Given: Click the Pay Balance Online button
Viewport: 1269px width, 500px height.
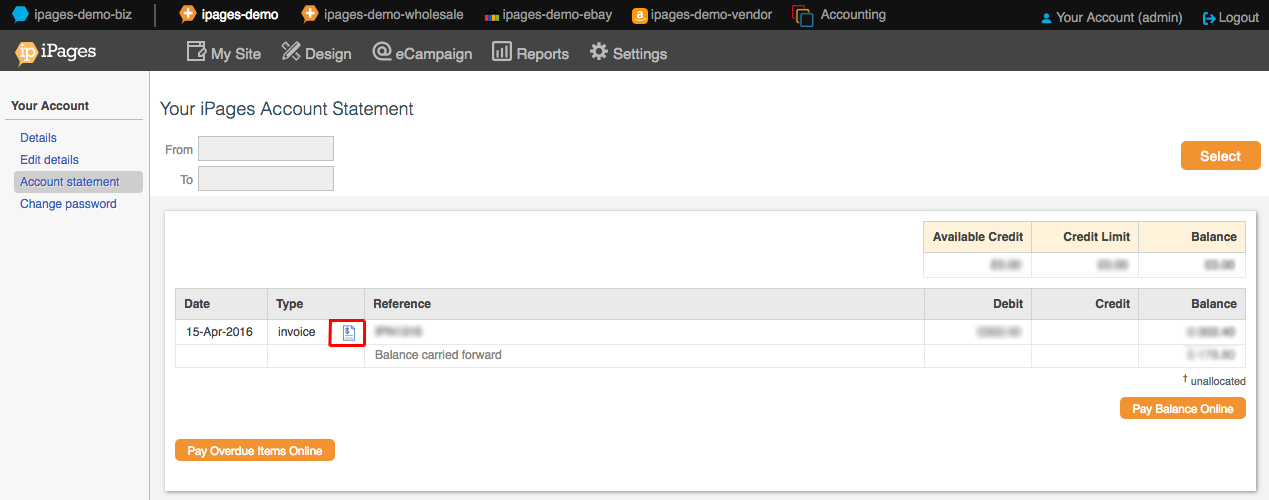Looking at the screenshot, I should 1183,408.
